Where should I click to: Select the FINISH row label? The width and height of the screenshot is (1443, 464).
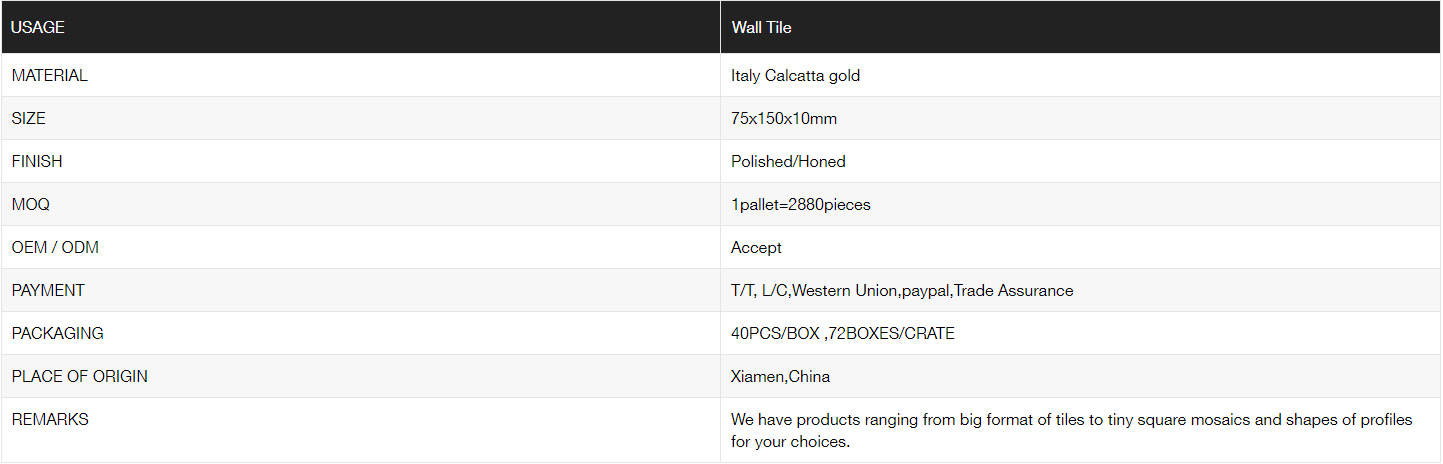pos(37,161)
